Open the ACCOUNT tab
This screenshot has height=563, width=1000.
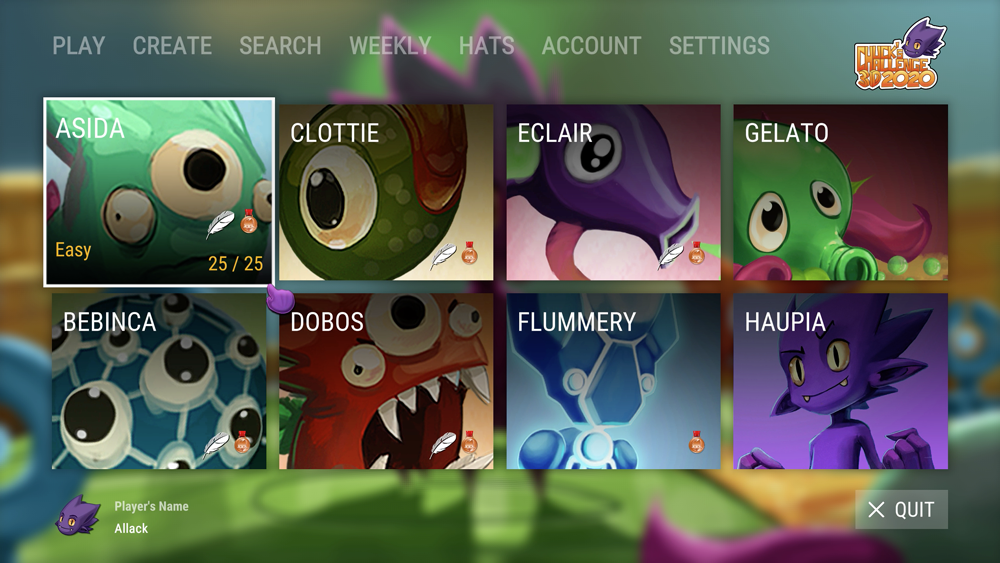591,46
